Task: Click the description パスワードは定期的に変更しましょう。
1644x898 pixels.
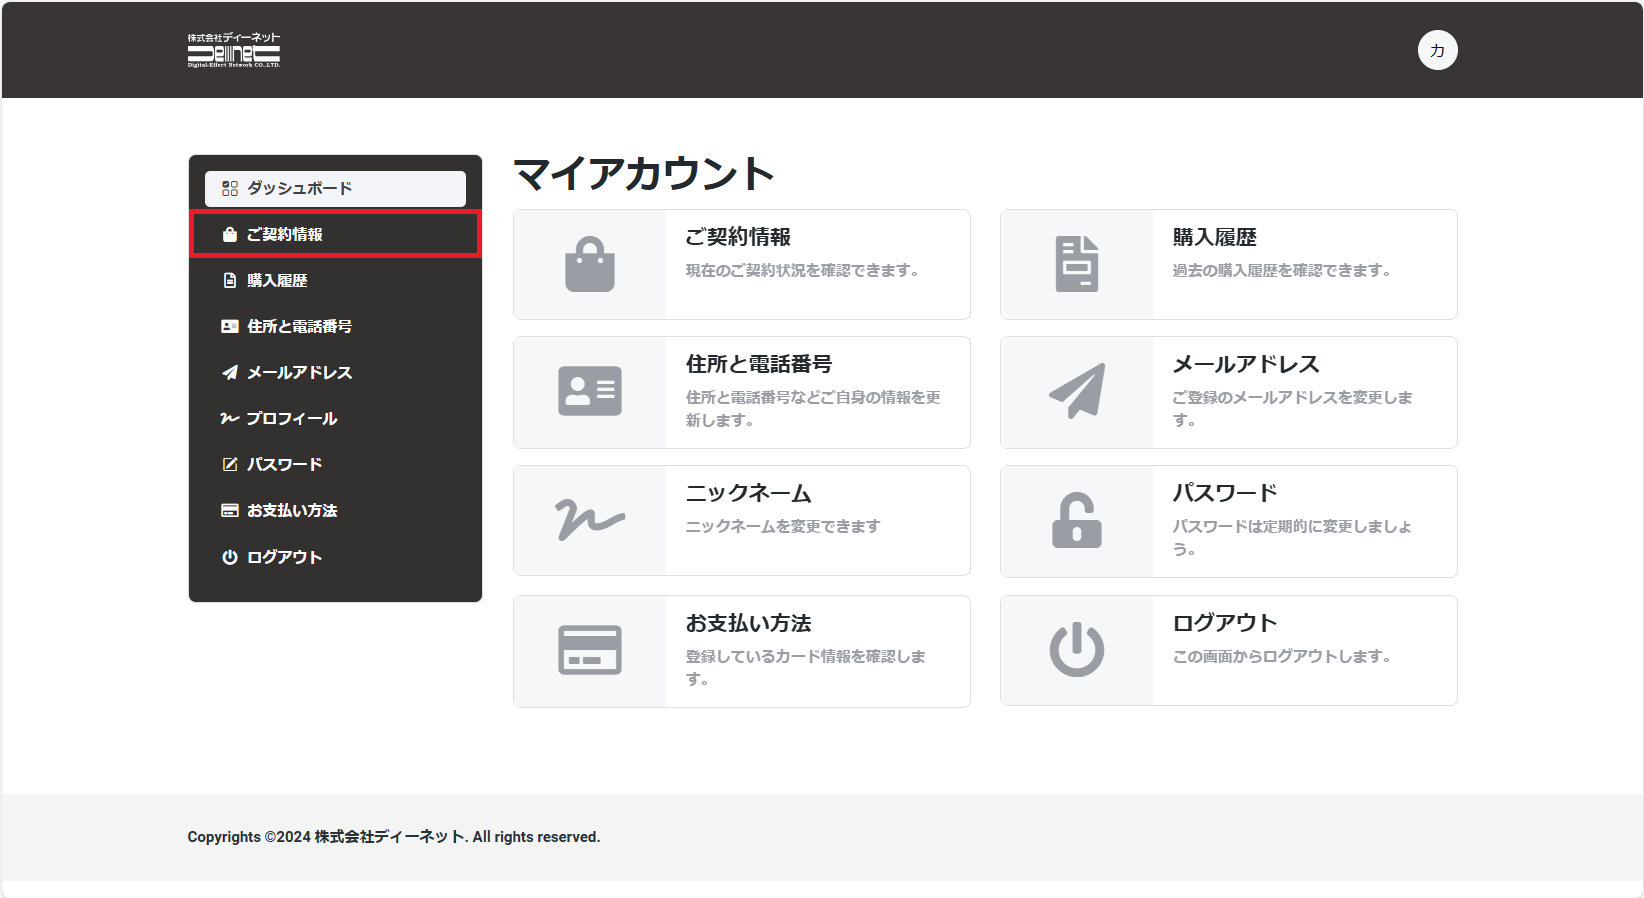Action: (1292, 537)
